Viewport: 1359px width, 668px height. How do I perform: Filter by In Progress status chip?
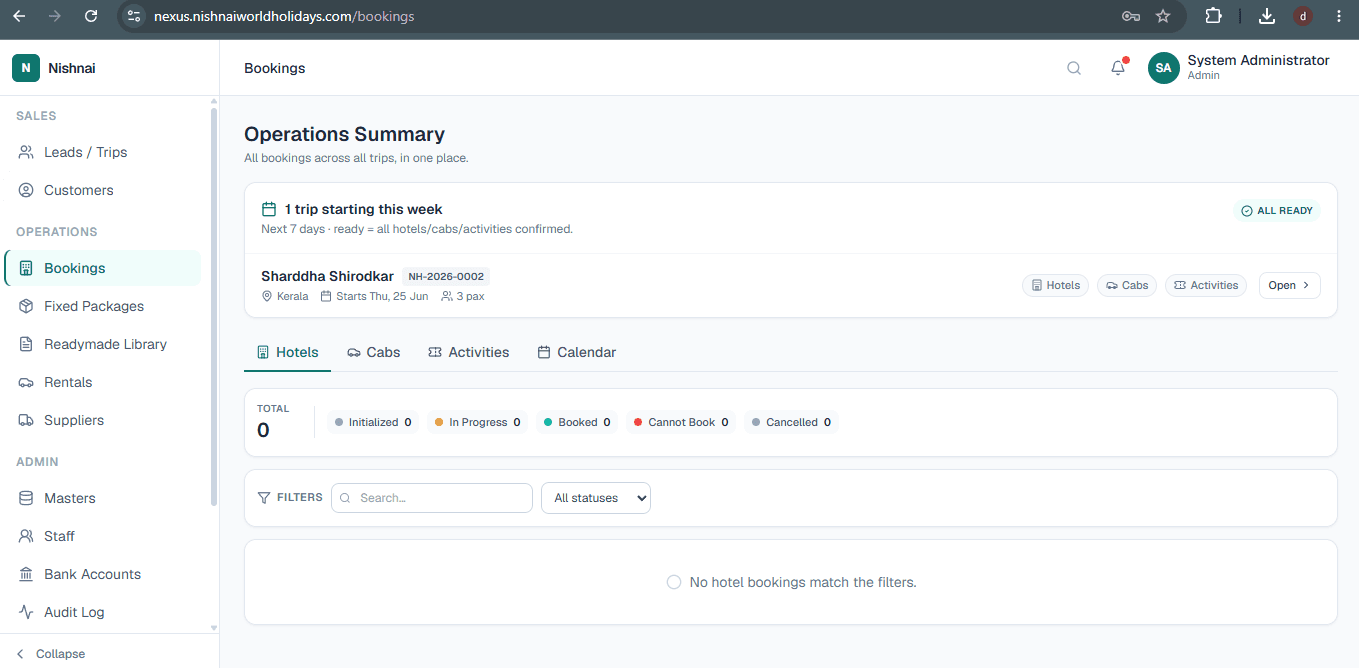click(x=477, y=422)
